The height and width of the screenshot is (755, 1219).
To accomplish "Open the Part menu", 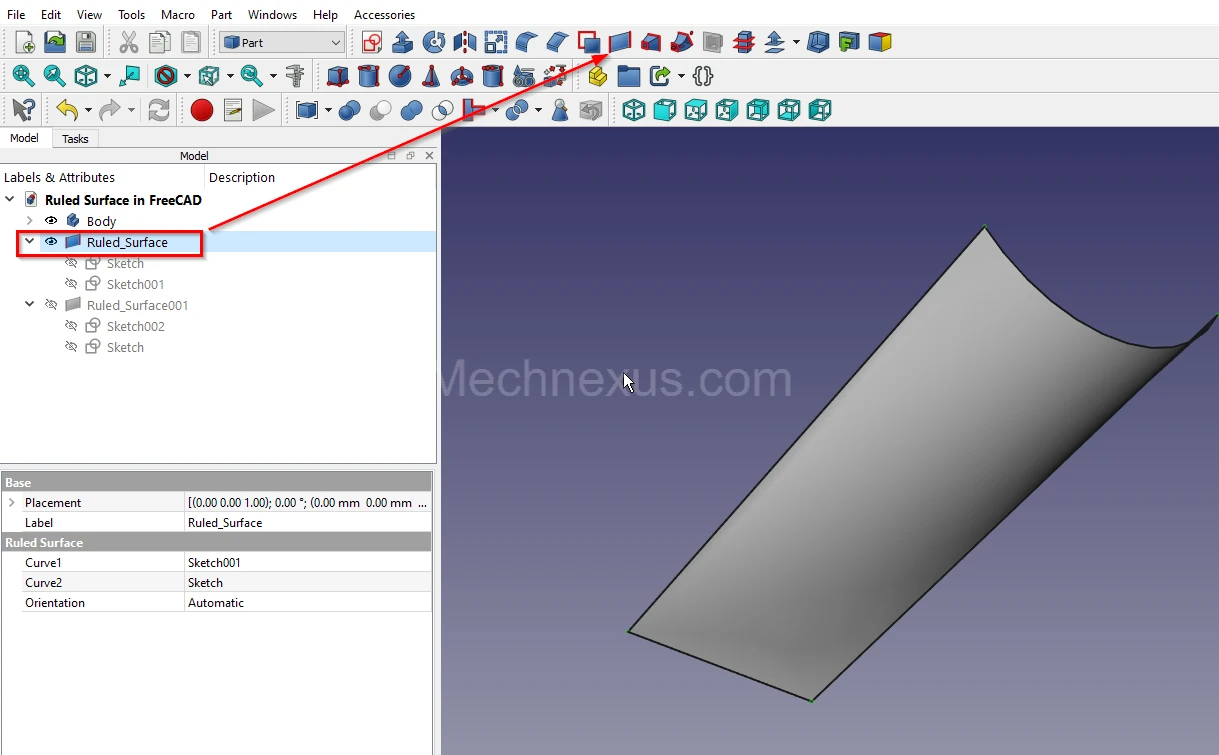I will (222, 15).
